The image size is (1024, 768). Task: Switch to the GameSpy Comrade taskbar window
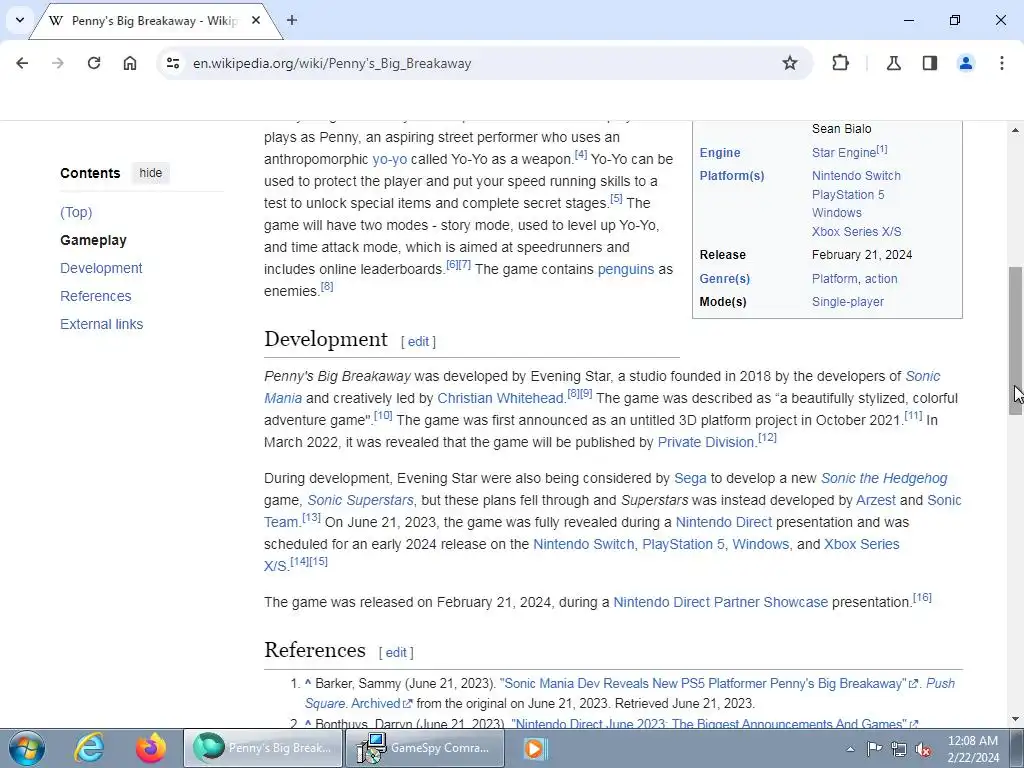pyautogui.click(x=426, y=748)
